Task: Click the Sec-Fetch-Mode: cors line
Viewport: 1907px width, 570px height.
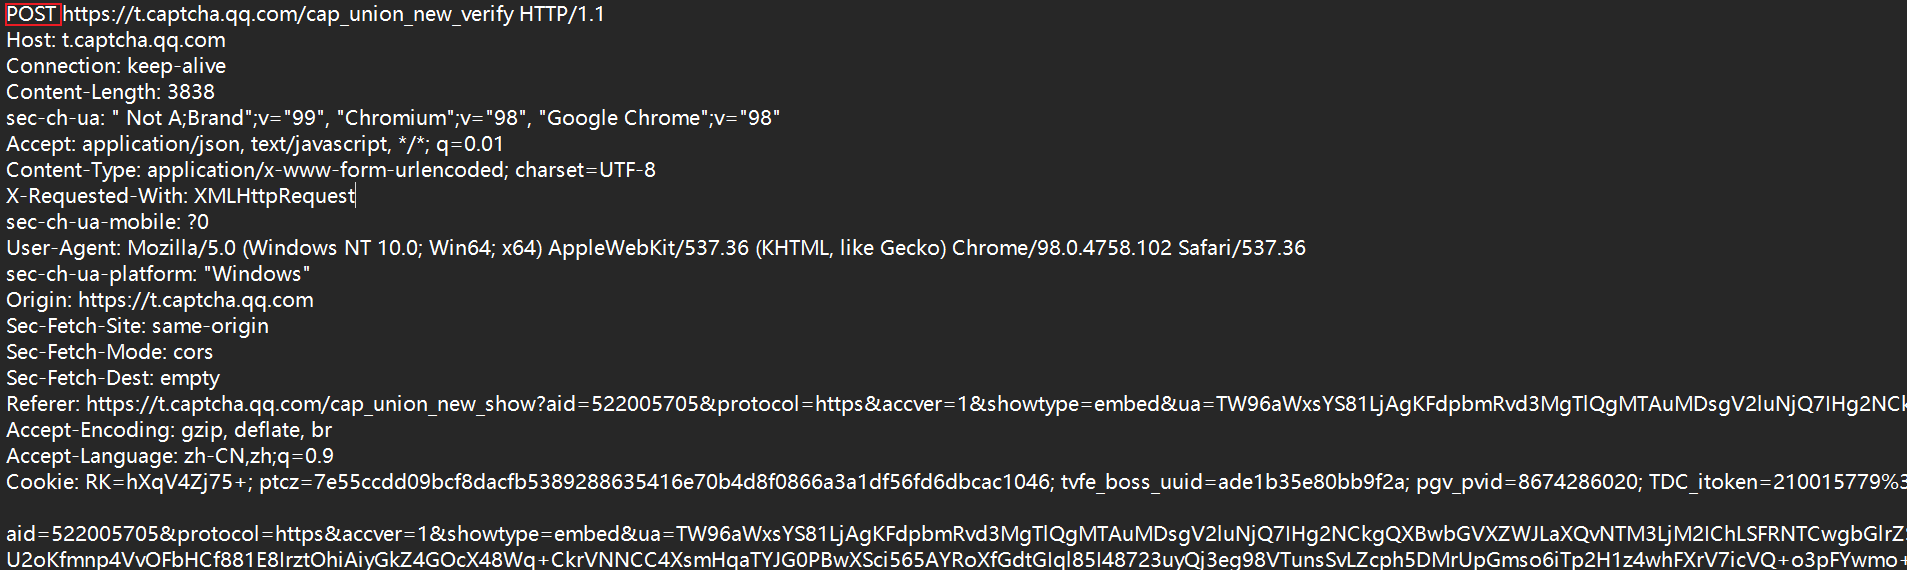Action: tap(109, 352)
